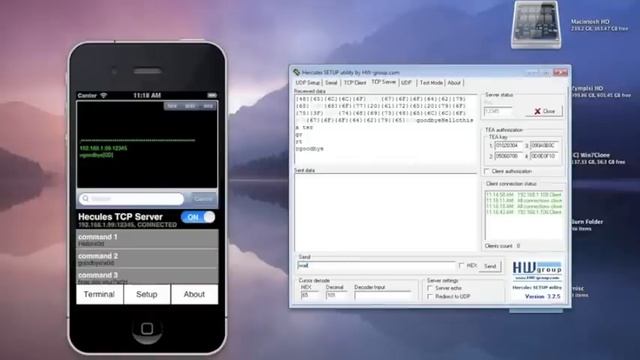Screen dimensions: 640x360
Task: Click the Decimal cursor decode field
Action: point(336,295)
